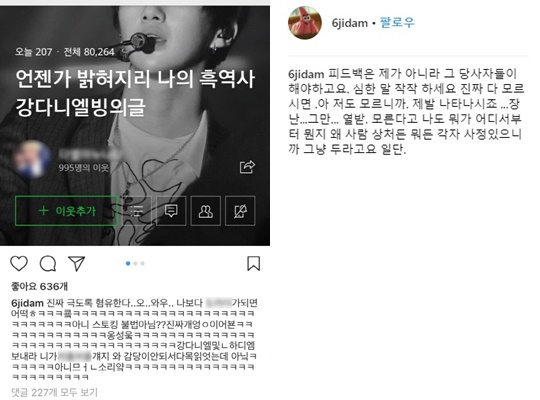Follow 6jidam via 팔로우 link
The height and width of the screenshot is (400, 540).
(x=397, y=23)
